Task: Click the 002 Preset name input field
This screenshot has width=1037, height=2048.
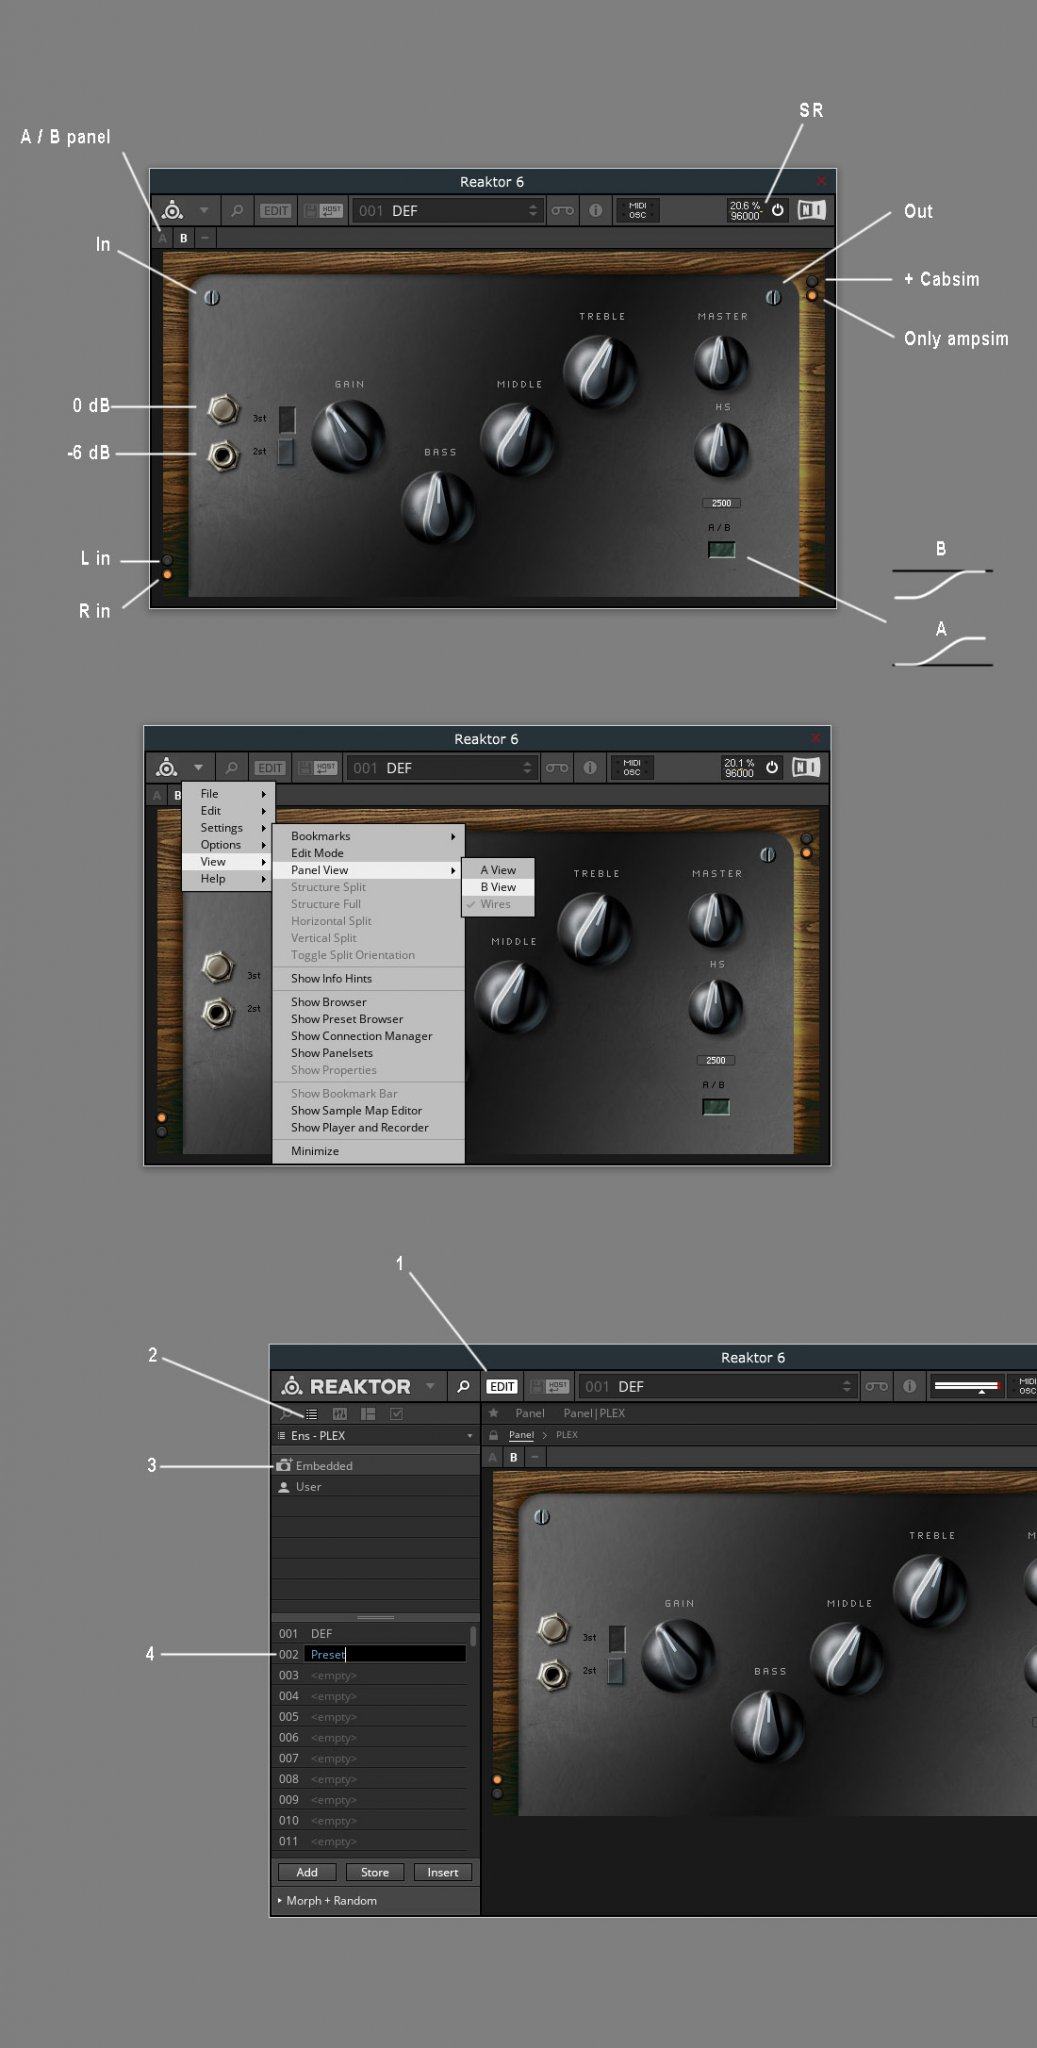Action: click(x=385, y=1654)
